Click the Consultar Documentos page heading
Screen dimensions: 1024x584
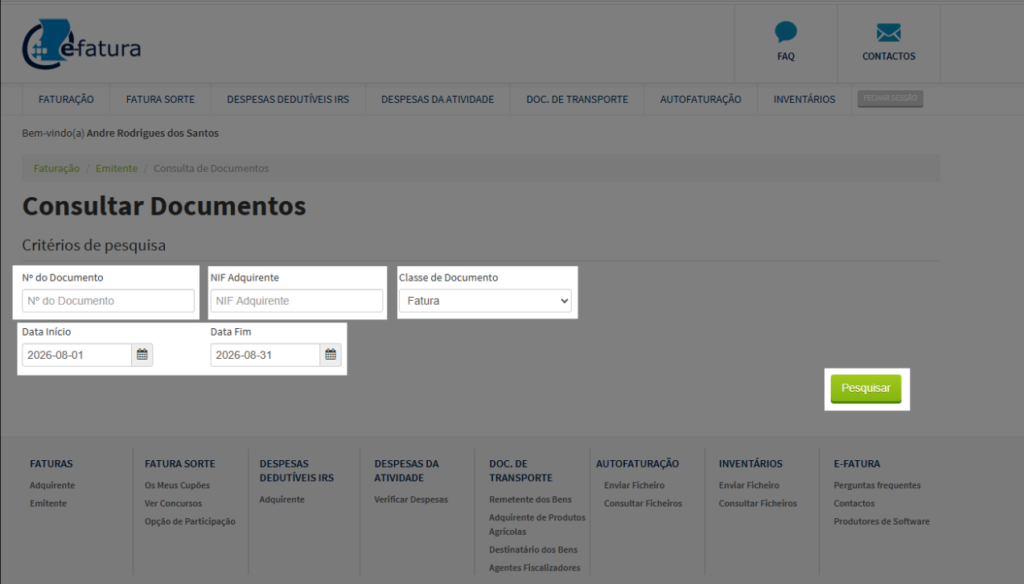(164, 206)
